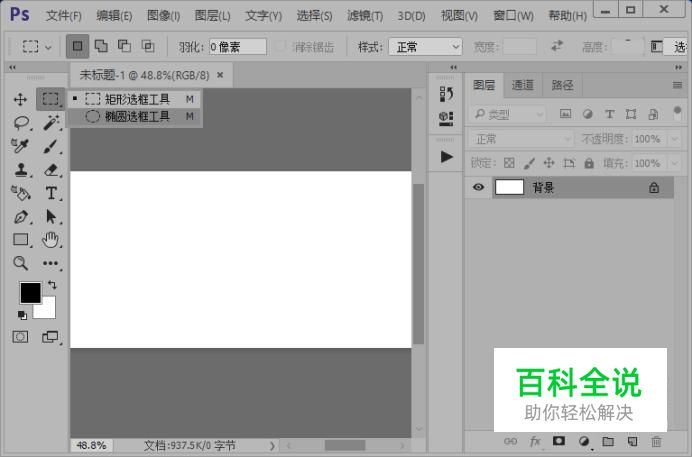This screenshot has width=692, height=457.
Task: Select the Move tool
Action: (20, 99)
